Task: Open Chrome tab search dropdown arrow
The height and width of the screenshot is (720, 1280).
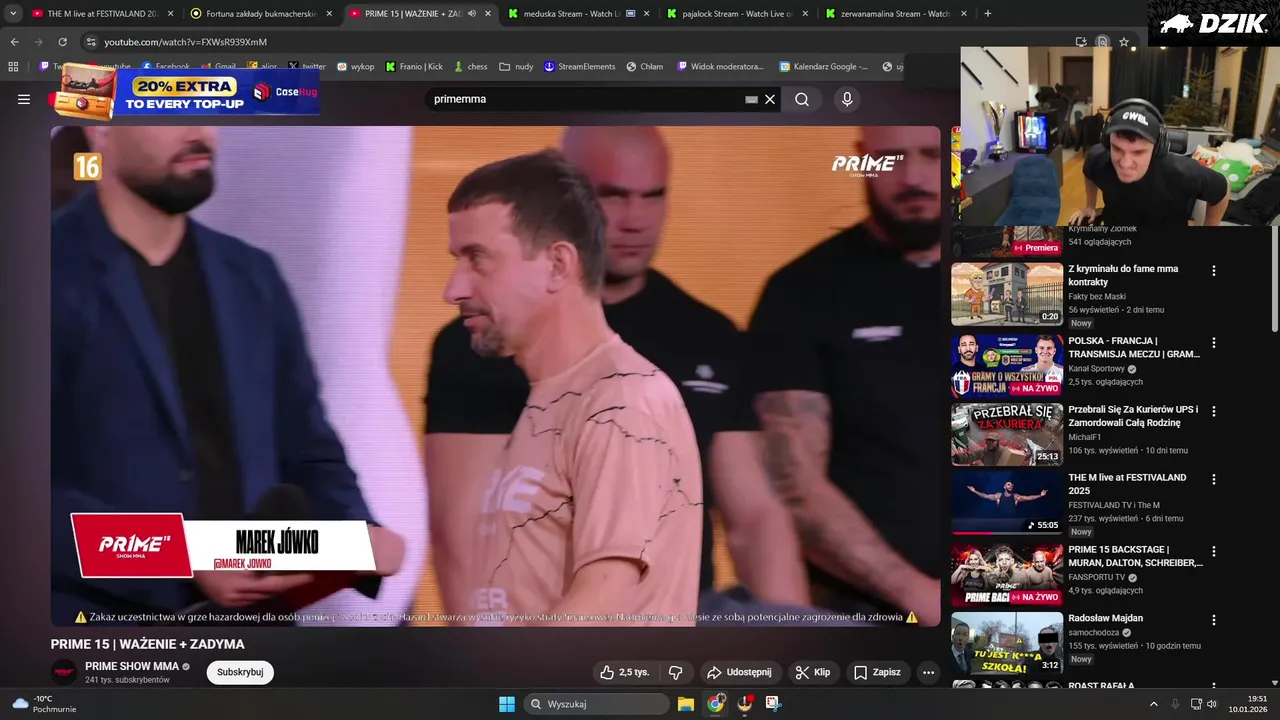Action: click(x=13, y=14)
